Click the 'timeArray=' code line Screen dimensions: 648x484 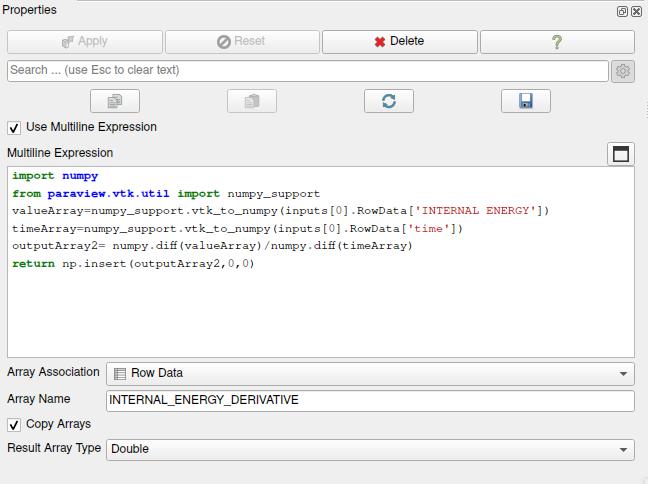click(x=237, y=229)
